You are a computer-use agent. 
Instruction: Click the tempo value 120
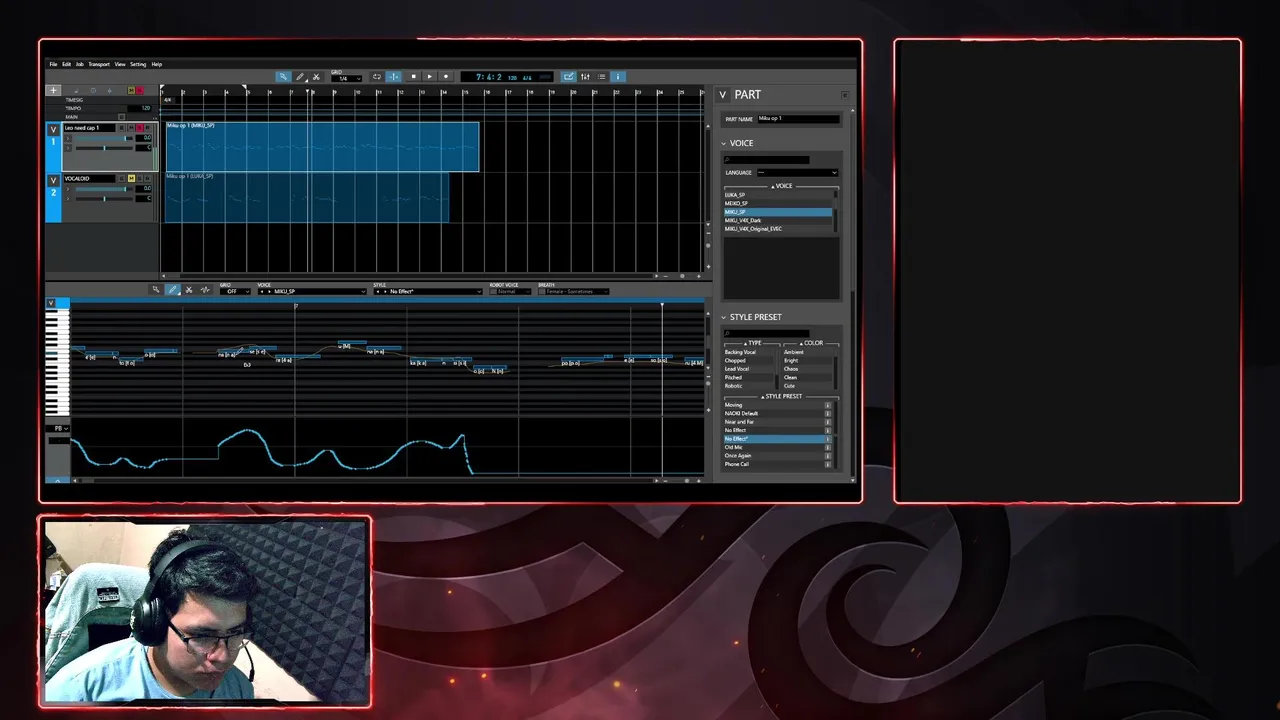pos(139,108)
